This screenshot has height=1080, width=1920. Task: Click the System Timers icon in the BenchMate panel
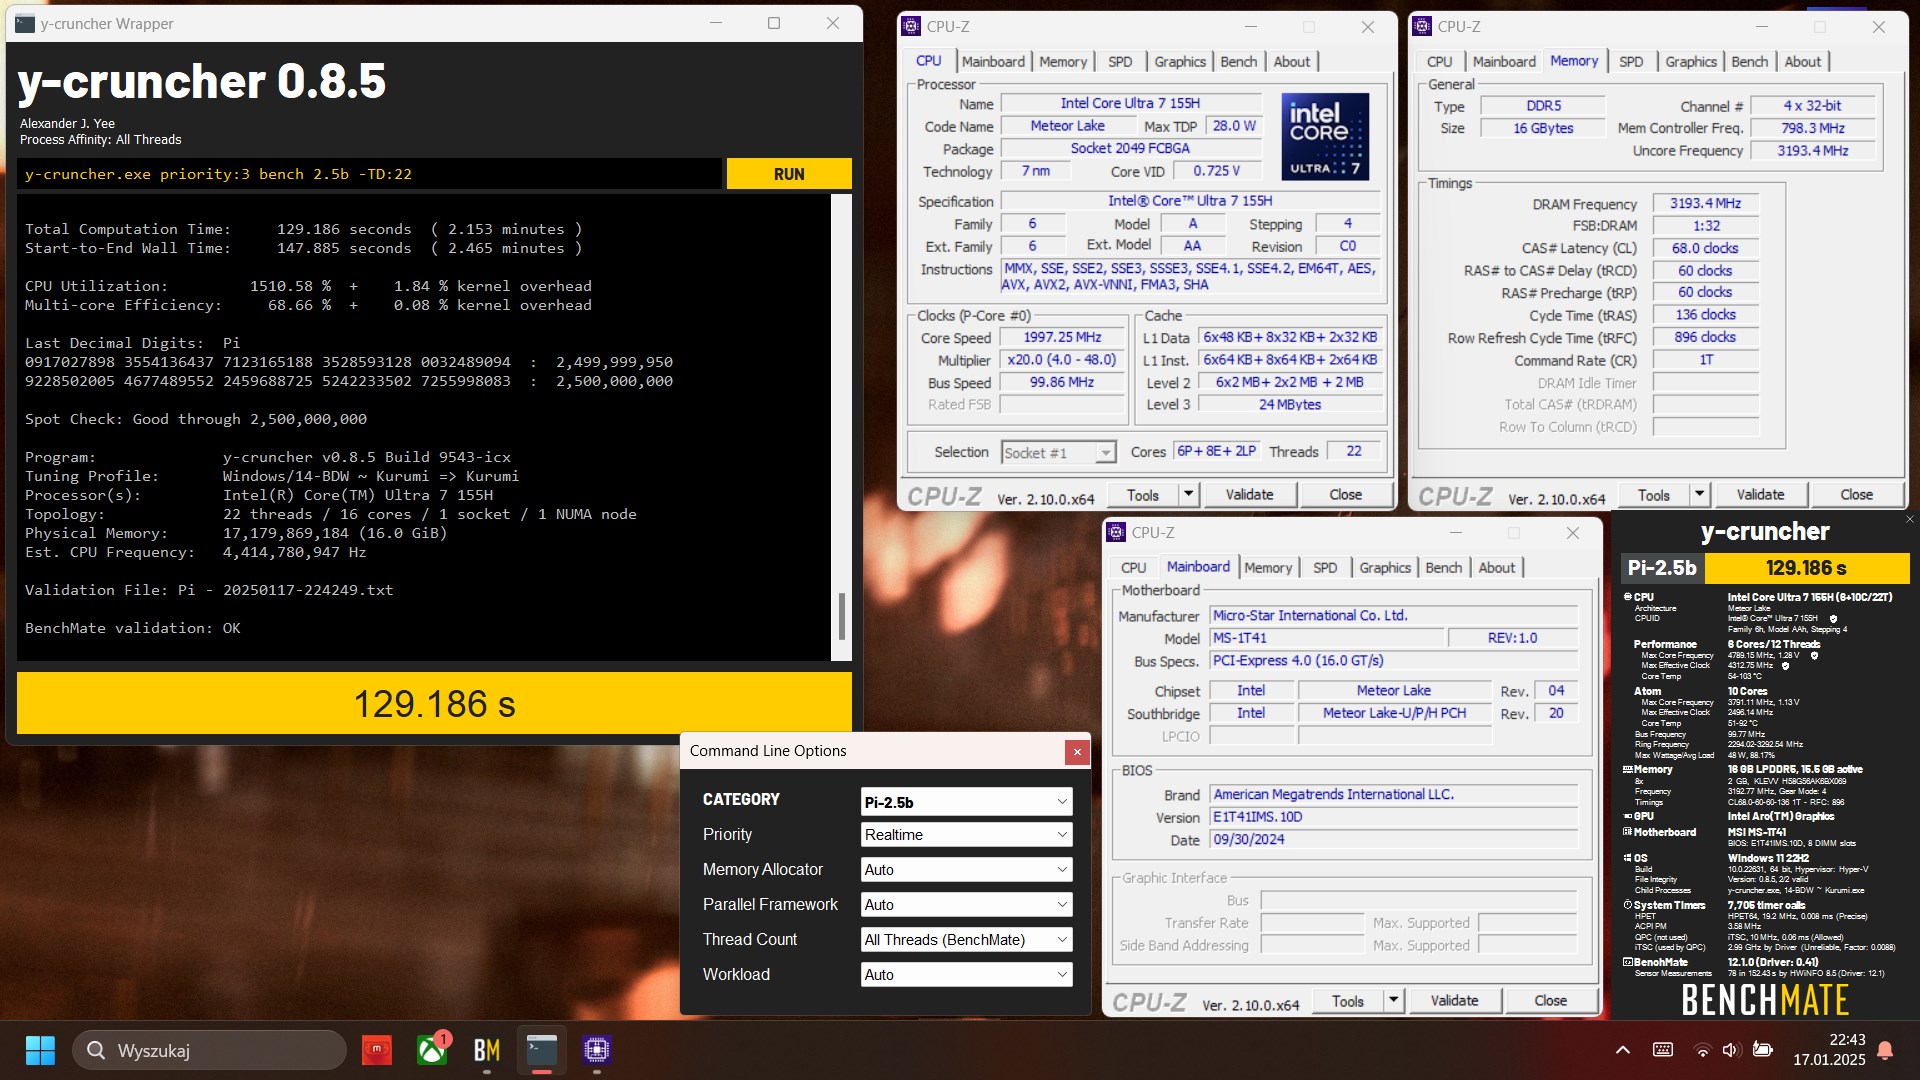point(1627,905)
